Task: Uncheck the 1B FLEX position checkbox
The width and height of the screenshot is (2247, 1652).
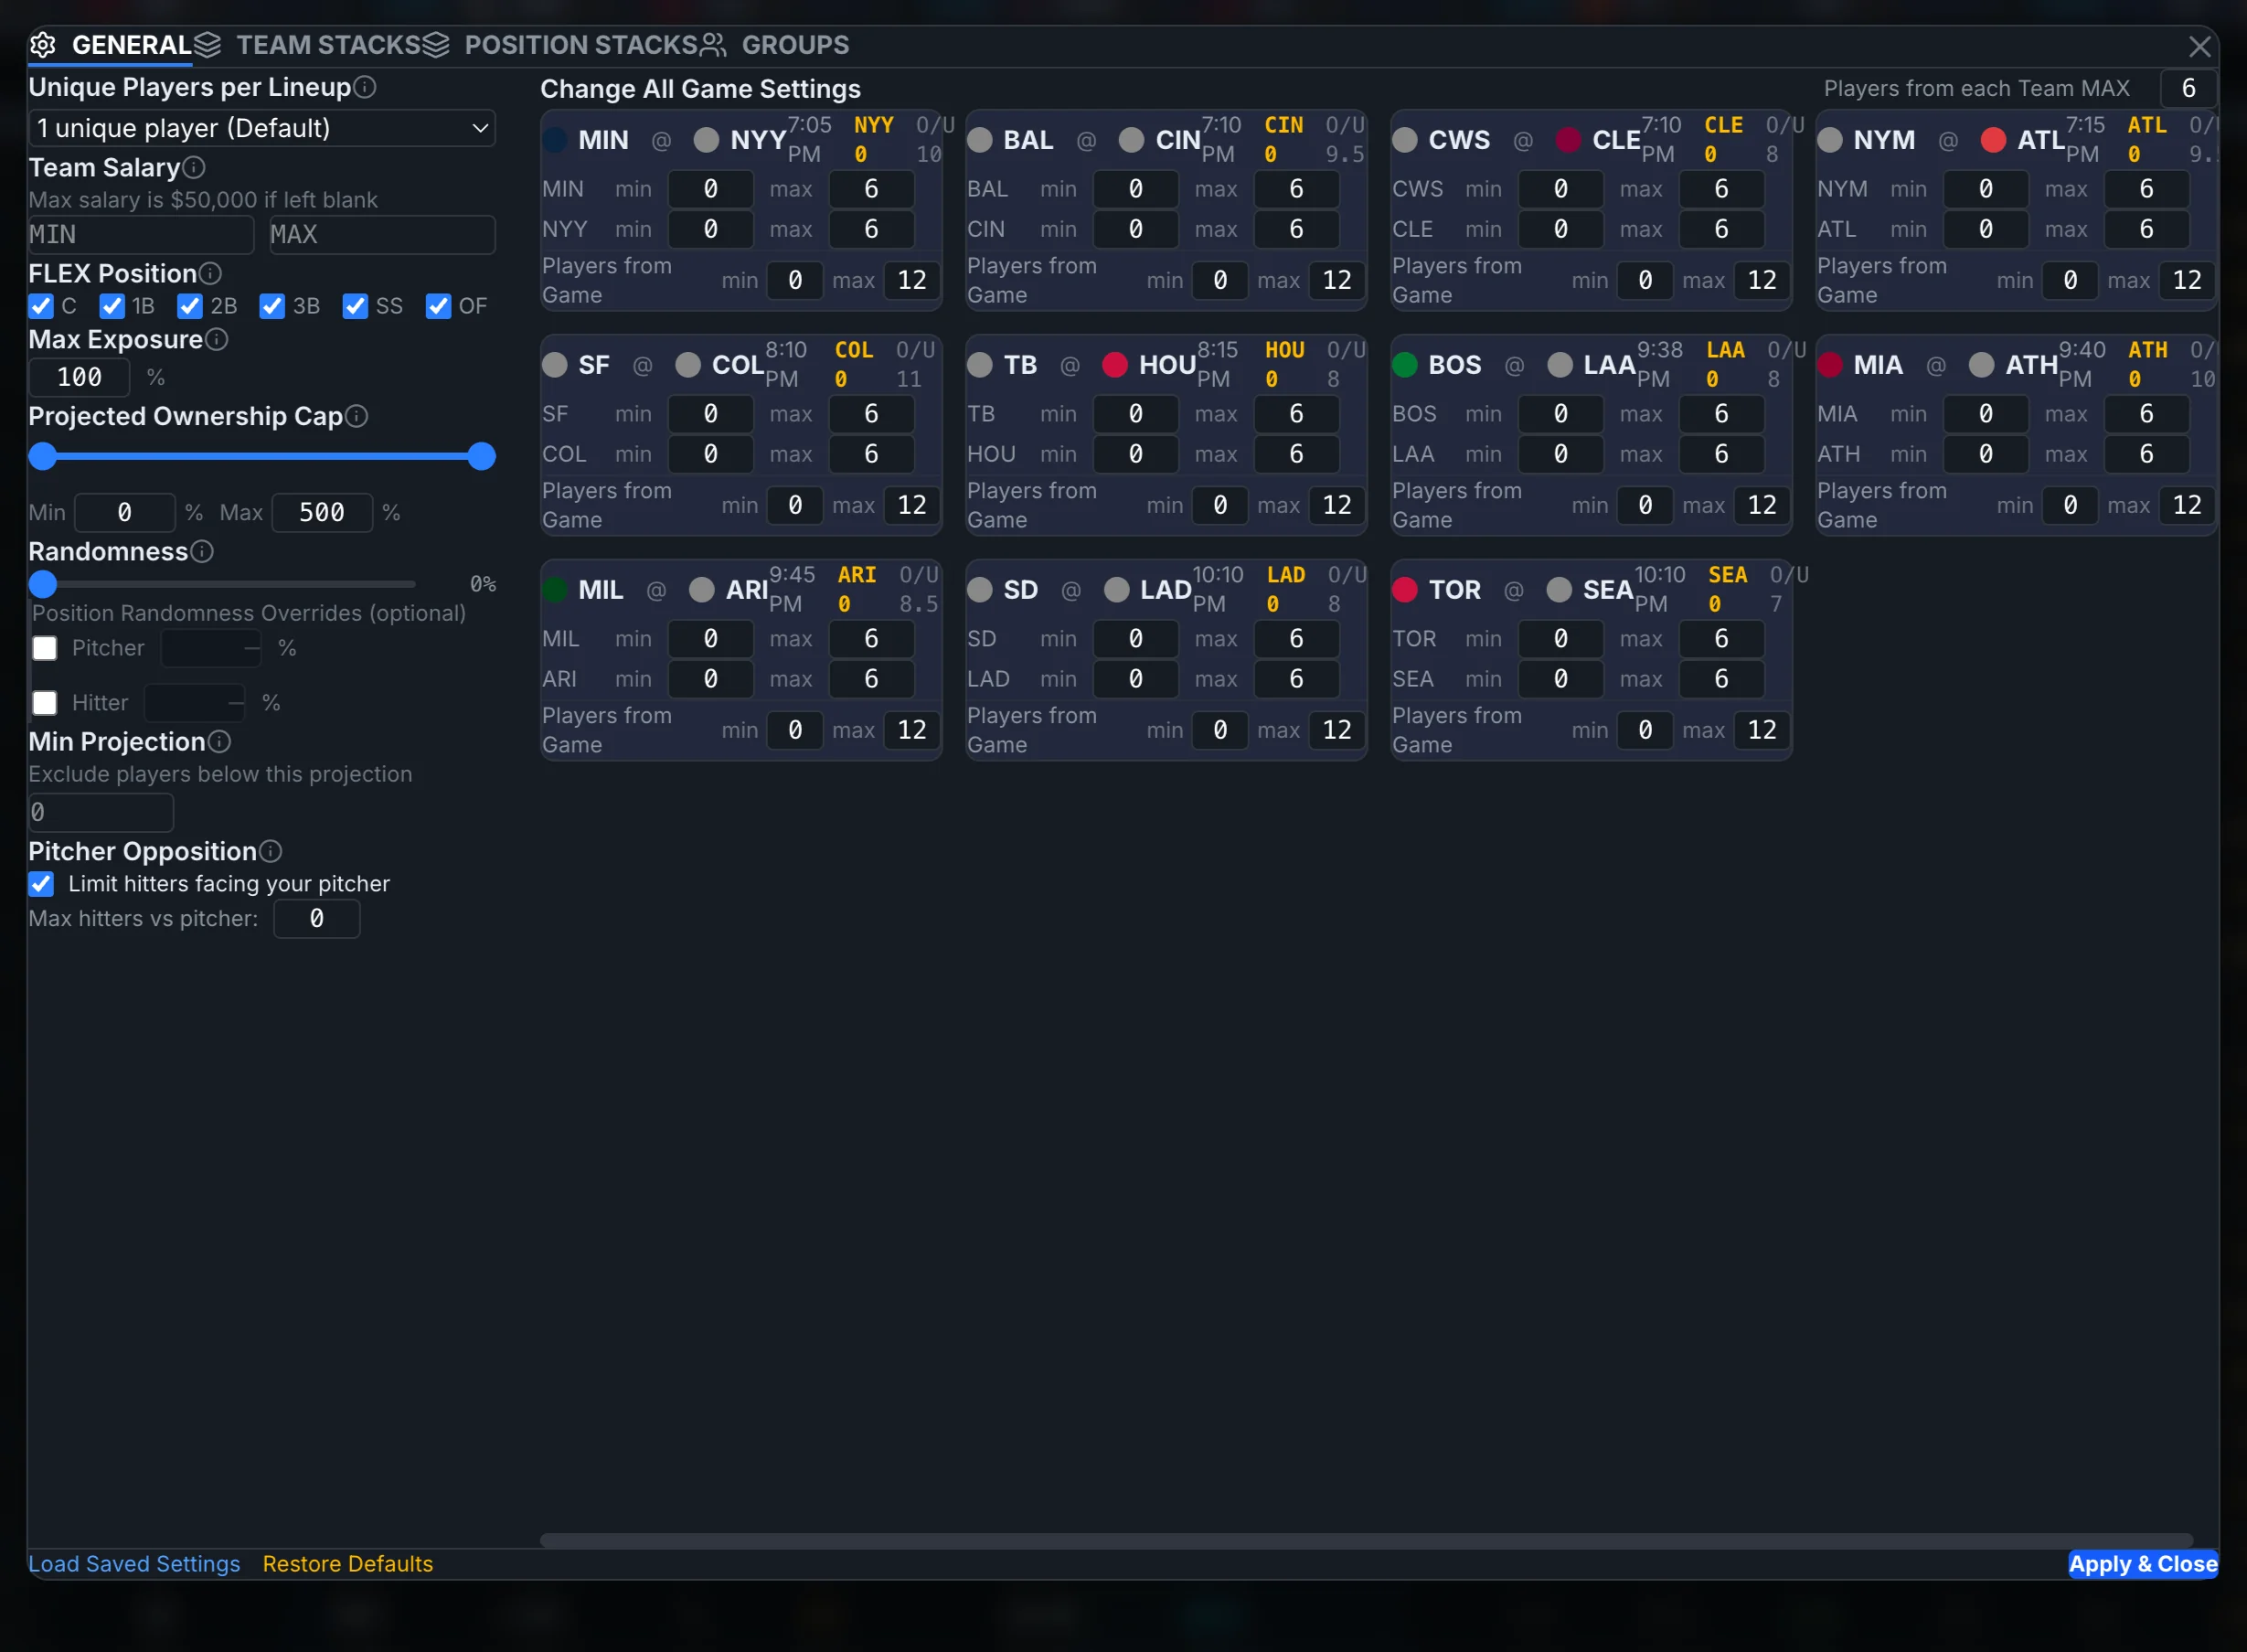Action: (112, 306)
